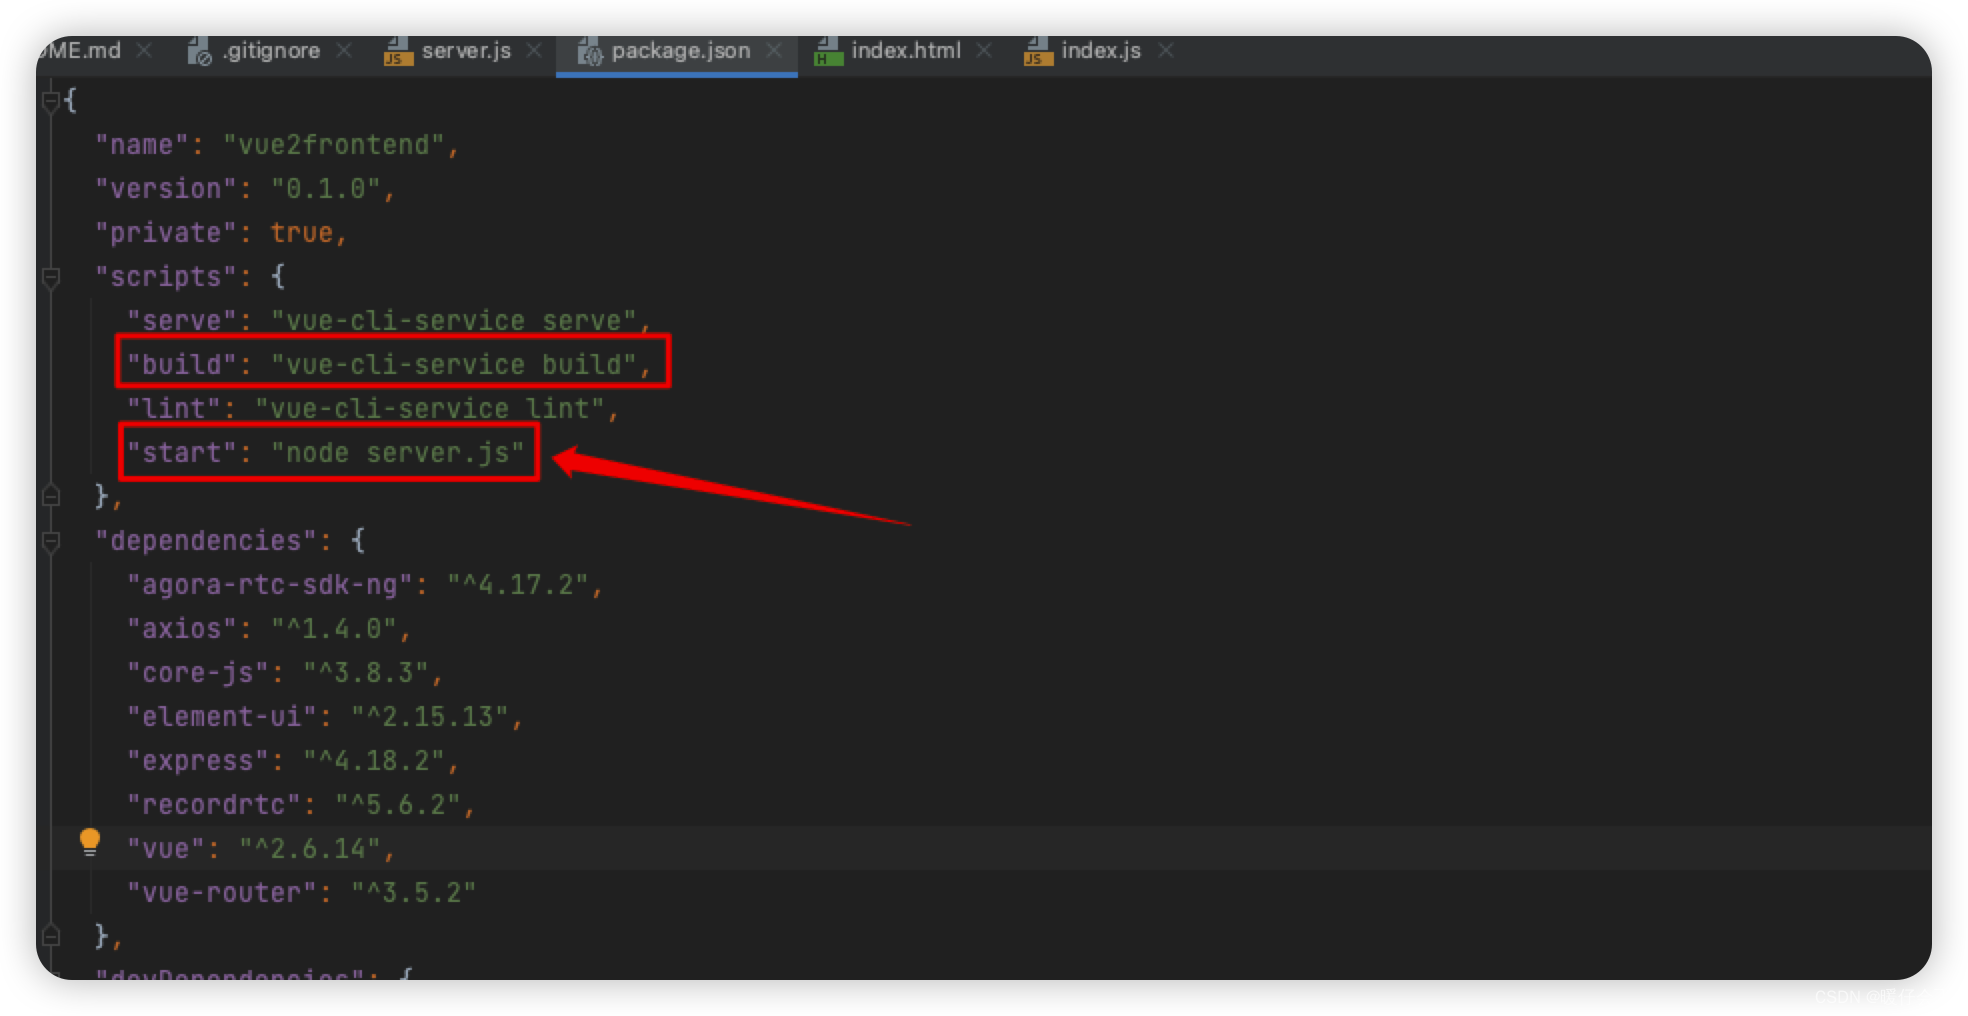Click the "node server.js" string
The height and width of the screenshot is (1016, 1968).
coord(398,453)
